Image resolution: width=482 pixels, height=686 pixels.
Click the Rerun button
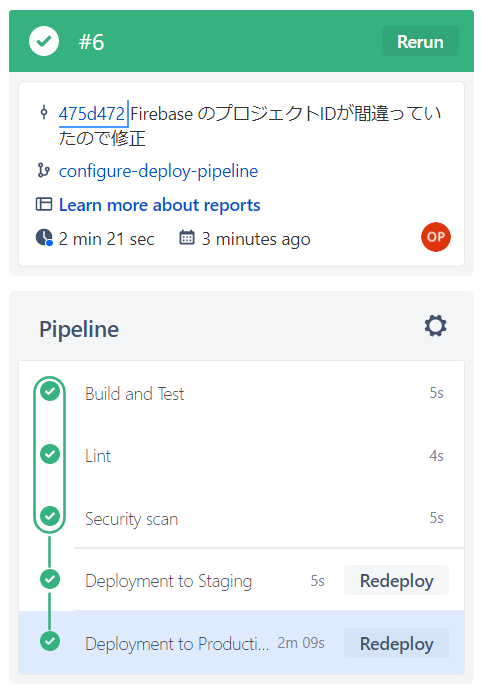[x=420, y=42]
